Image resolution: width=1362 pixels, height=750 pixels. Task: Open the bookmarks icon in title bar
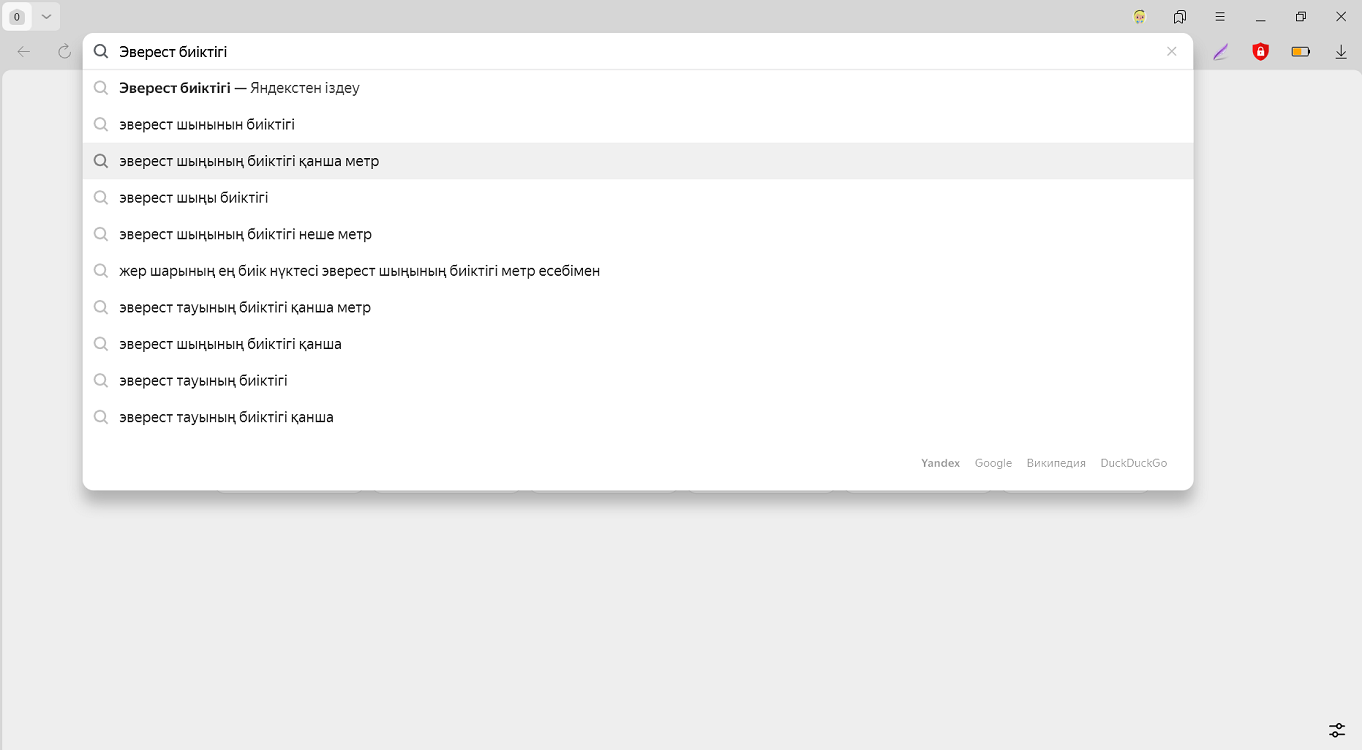[x=1180, y=17]
